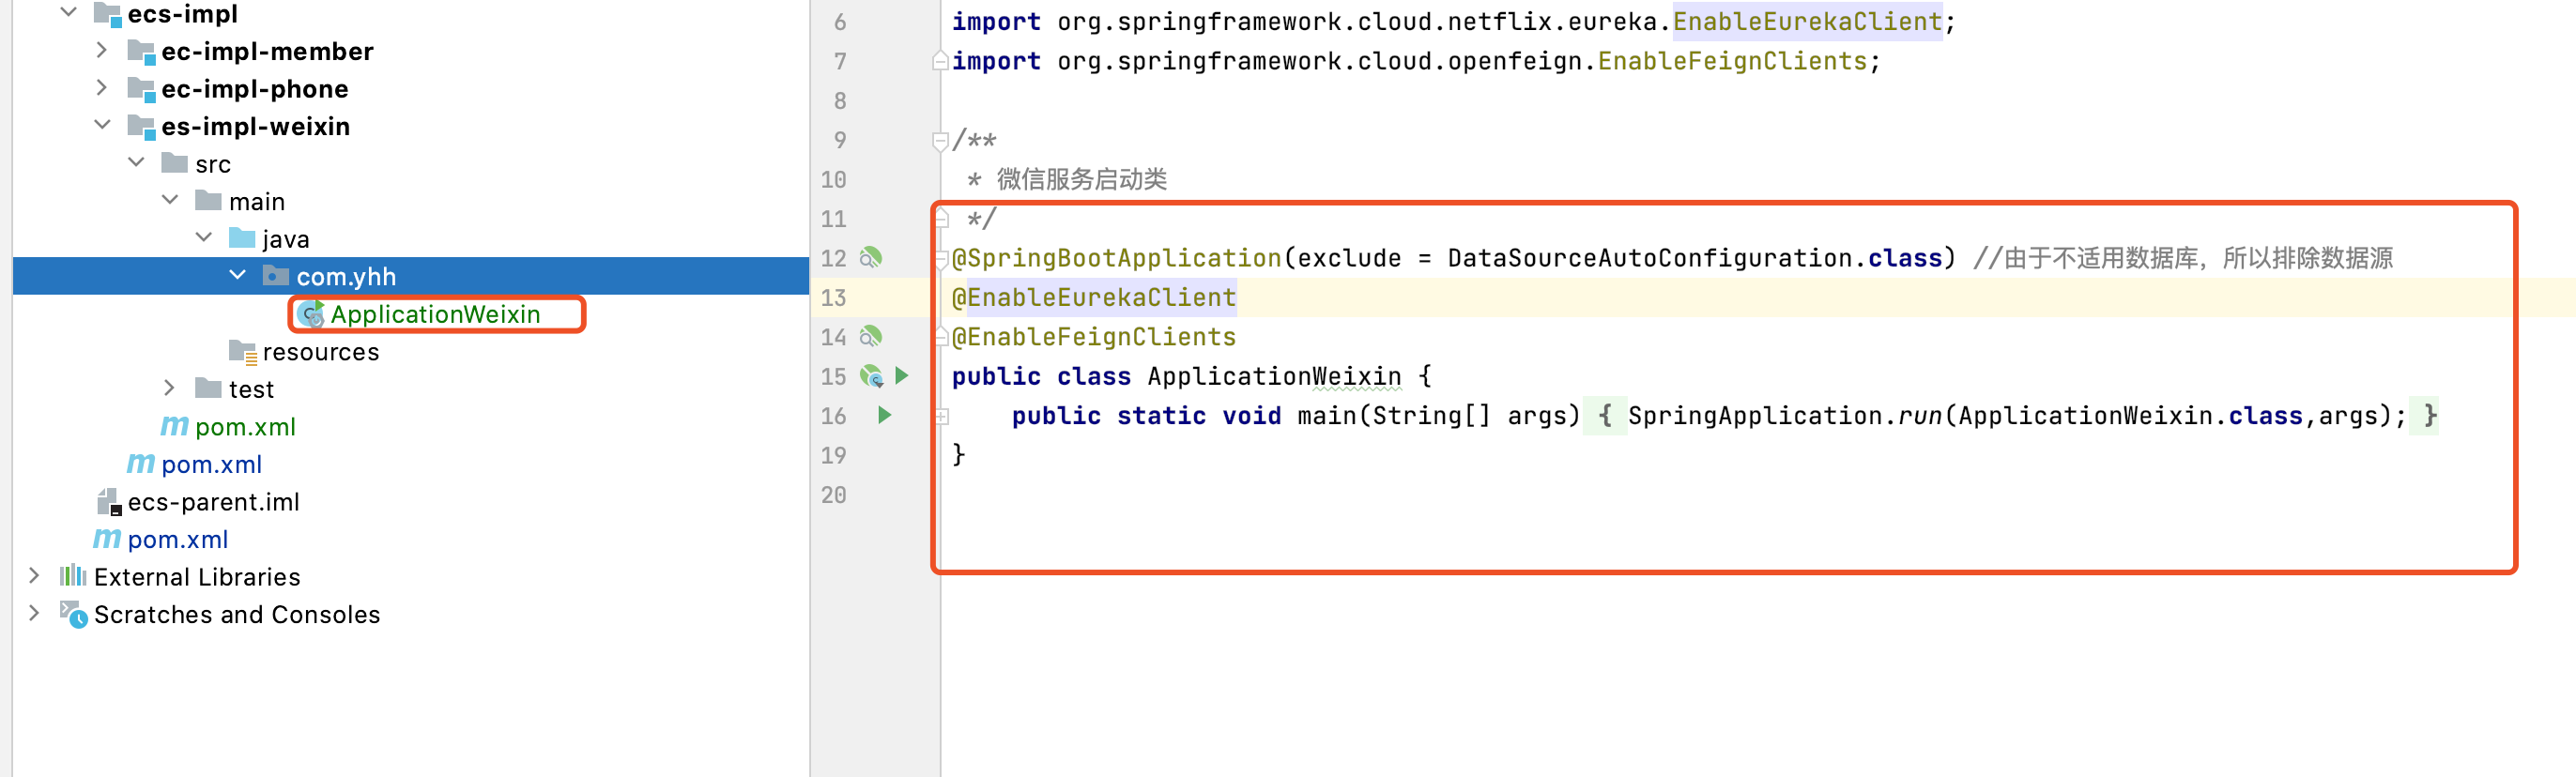Expand the ec-impl-phone module
2576x777 pixels.
pyautogui.click(x=102, y=88)
